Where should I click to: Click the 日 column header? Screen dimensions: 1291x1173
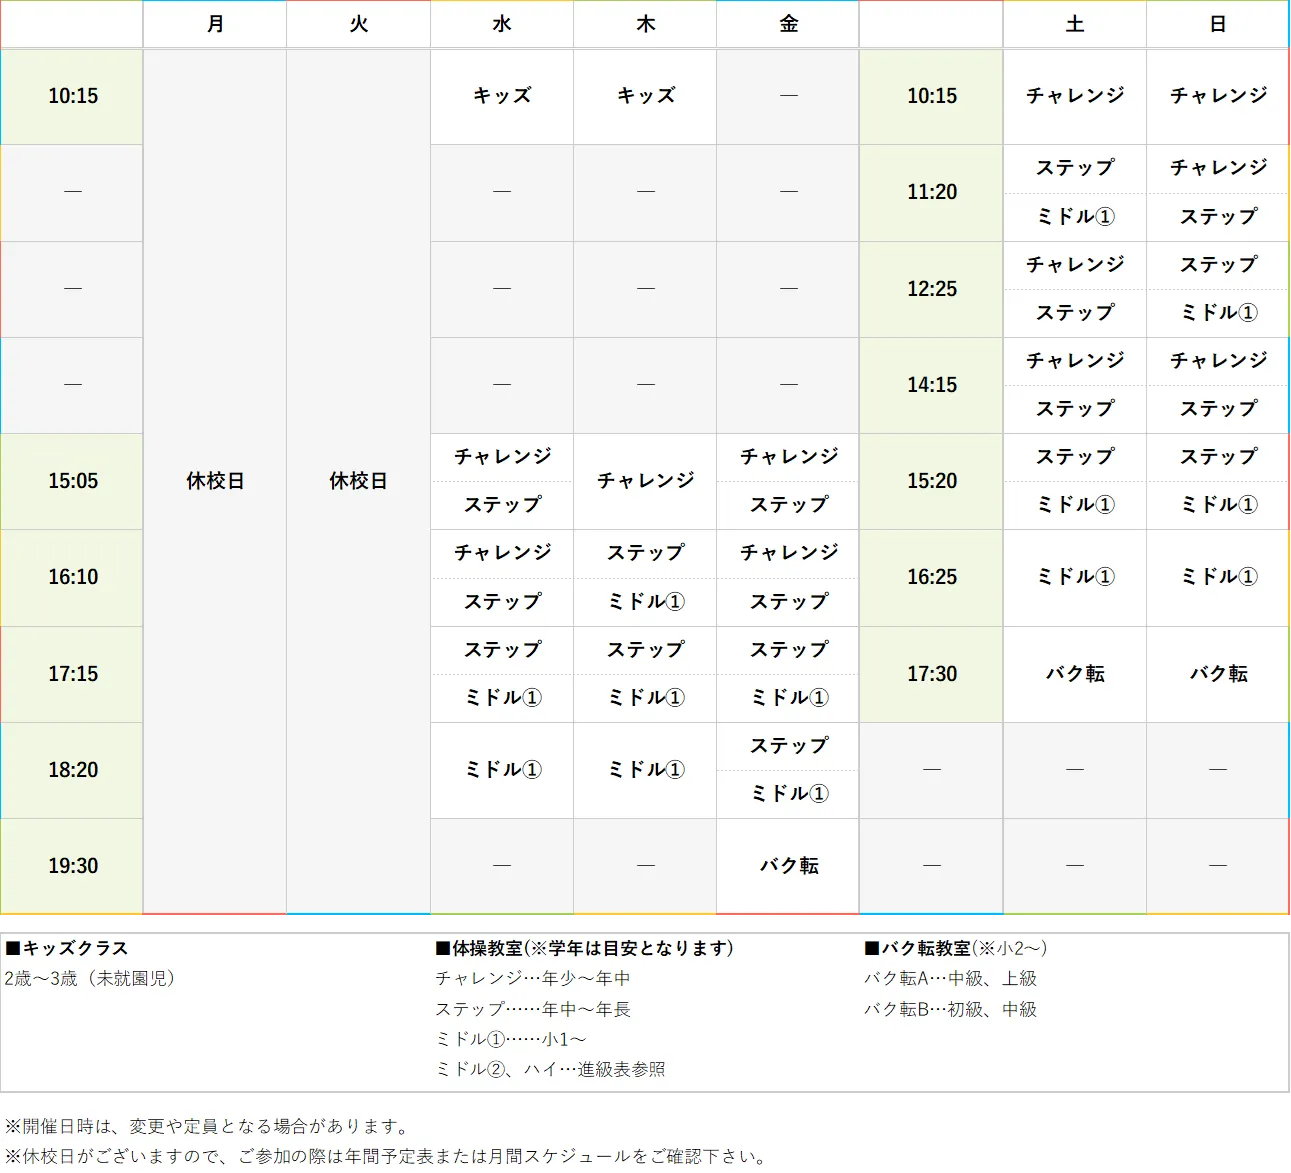[1216, 24]
